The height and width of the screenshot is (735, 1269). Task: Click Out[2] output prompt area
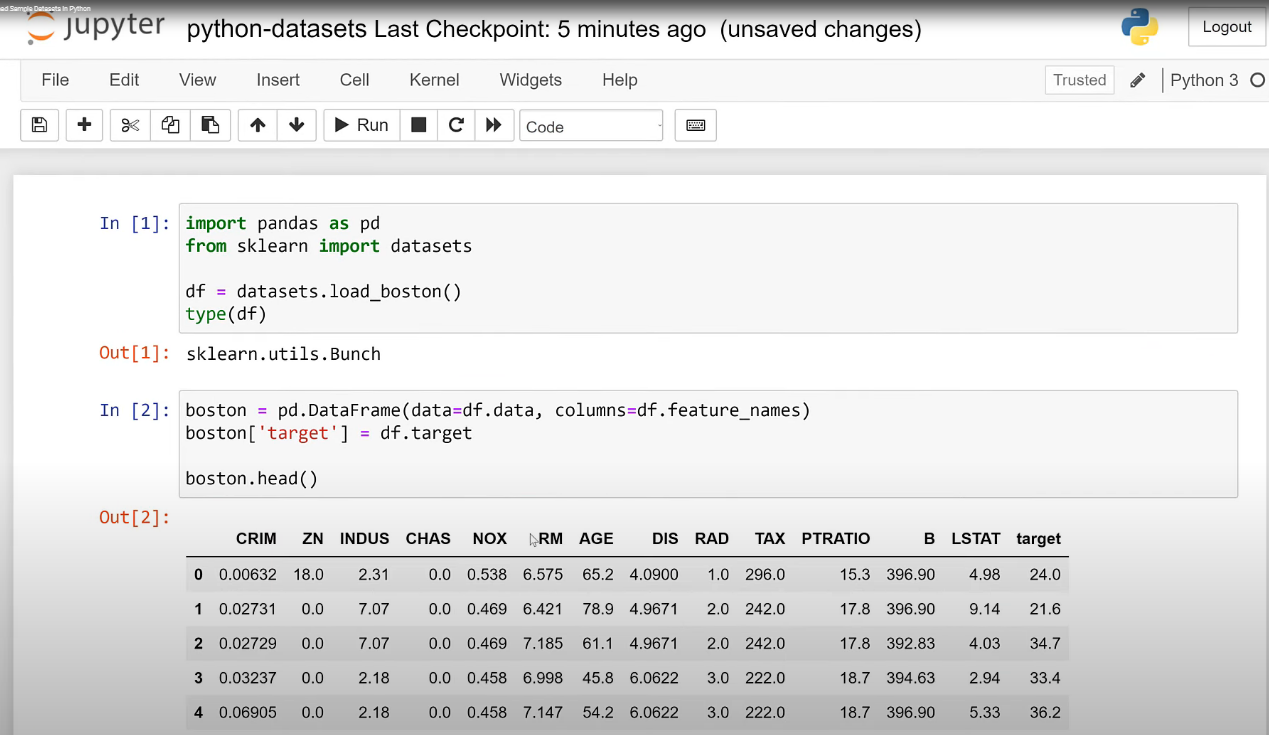coord(135,517)
